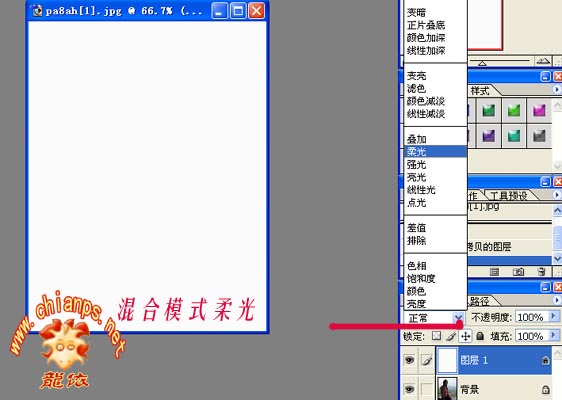
Task: Enable lock transparent pixels checkbox
Action: pyautogui.click(x=436, y=336)
